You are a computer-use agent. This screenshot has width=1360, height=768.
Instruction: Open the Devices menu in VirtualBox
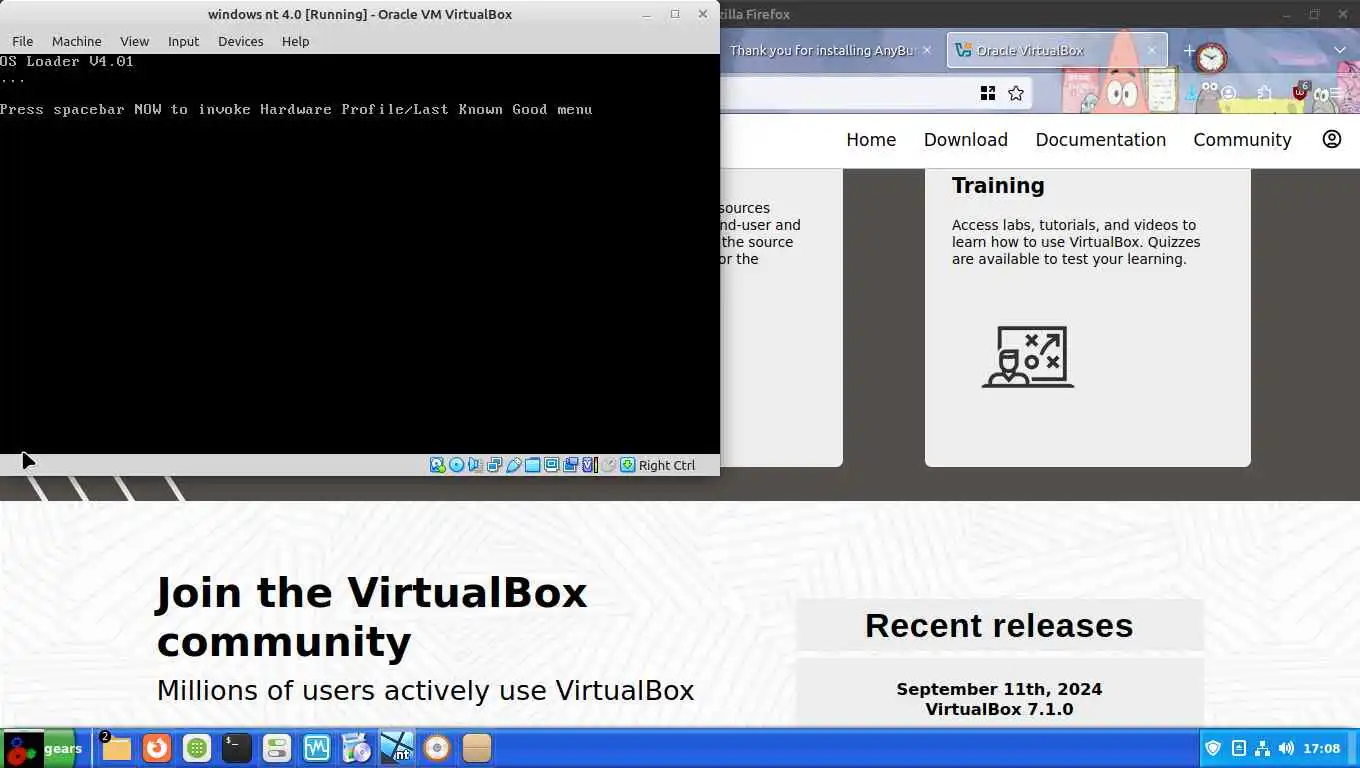240,41
